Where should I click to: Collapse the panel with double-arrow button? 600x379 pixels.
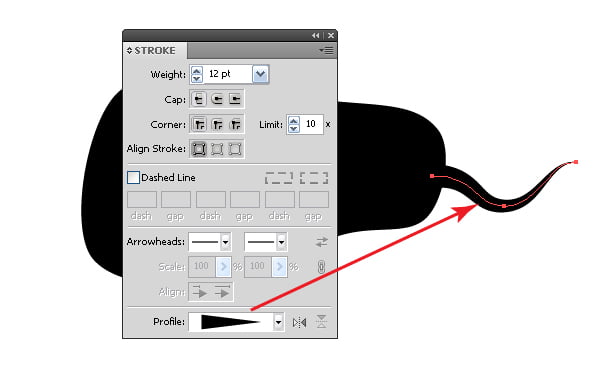315,36
